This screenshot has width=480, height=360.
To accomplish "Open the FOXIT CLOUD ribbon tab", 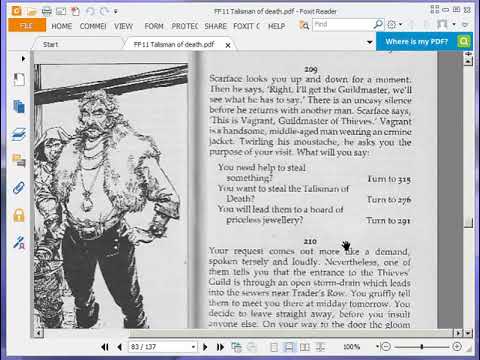I will (x=247, y=26).
